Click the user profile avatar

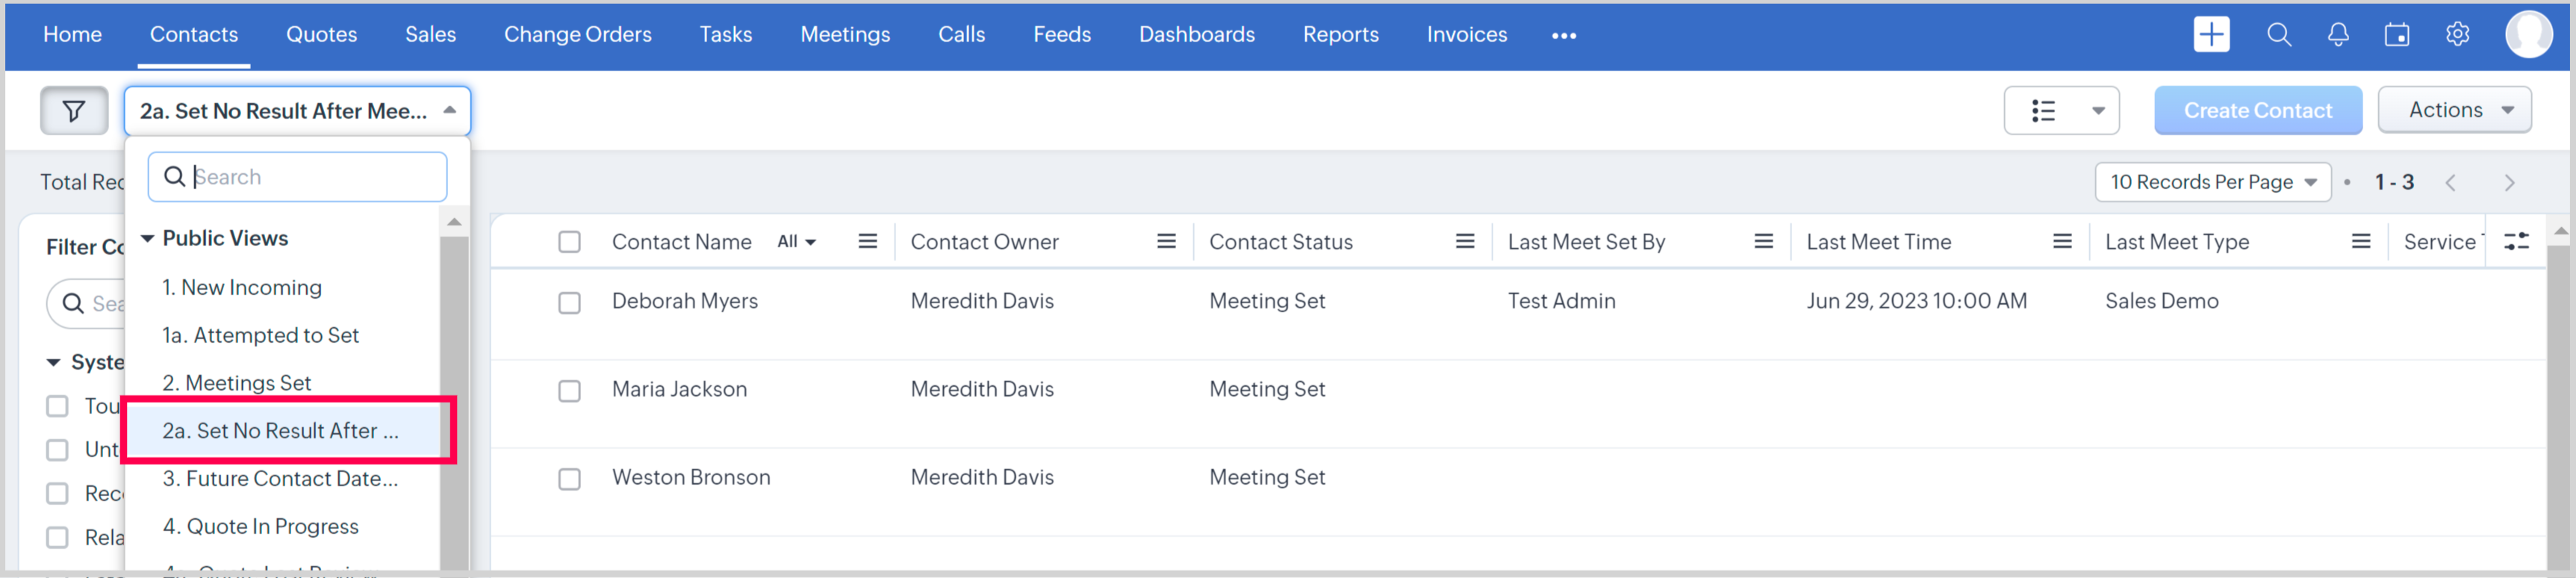click(2527, 35)
